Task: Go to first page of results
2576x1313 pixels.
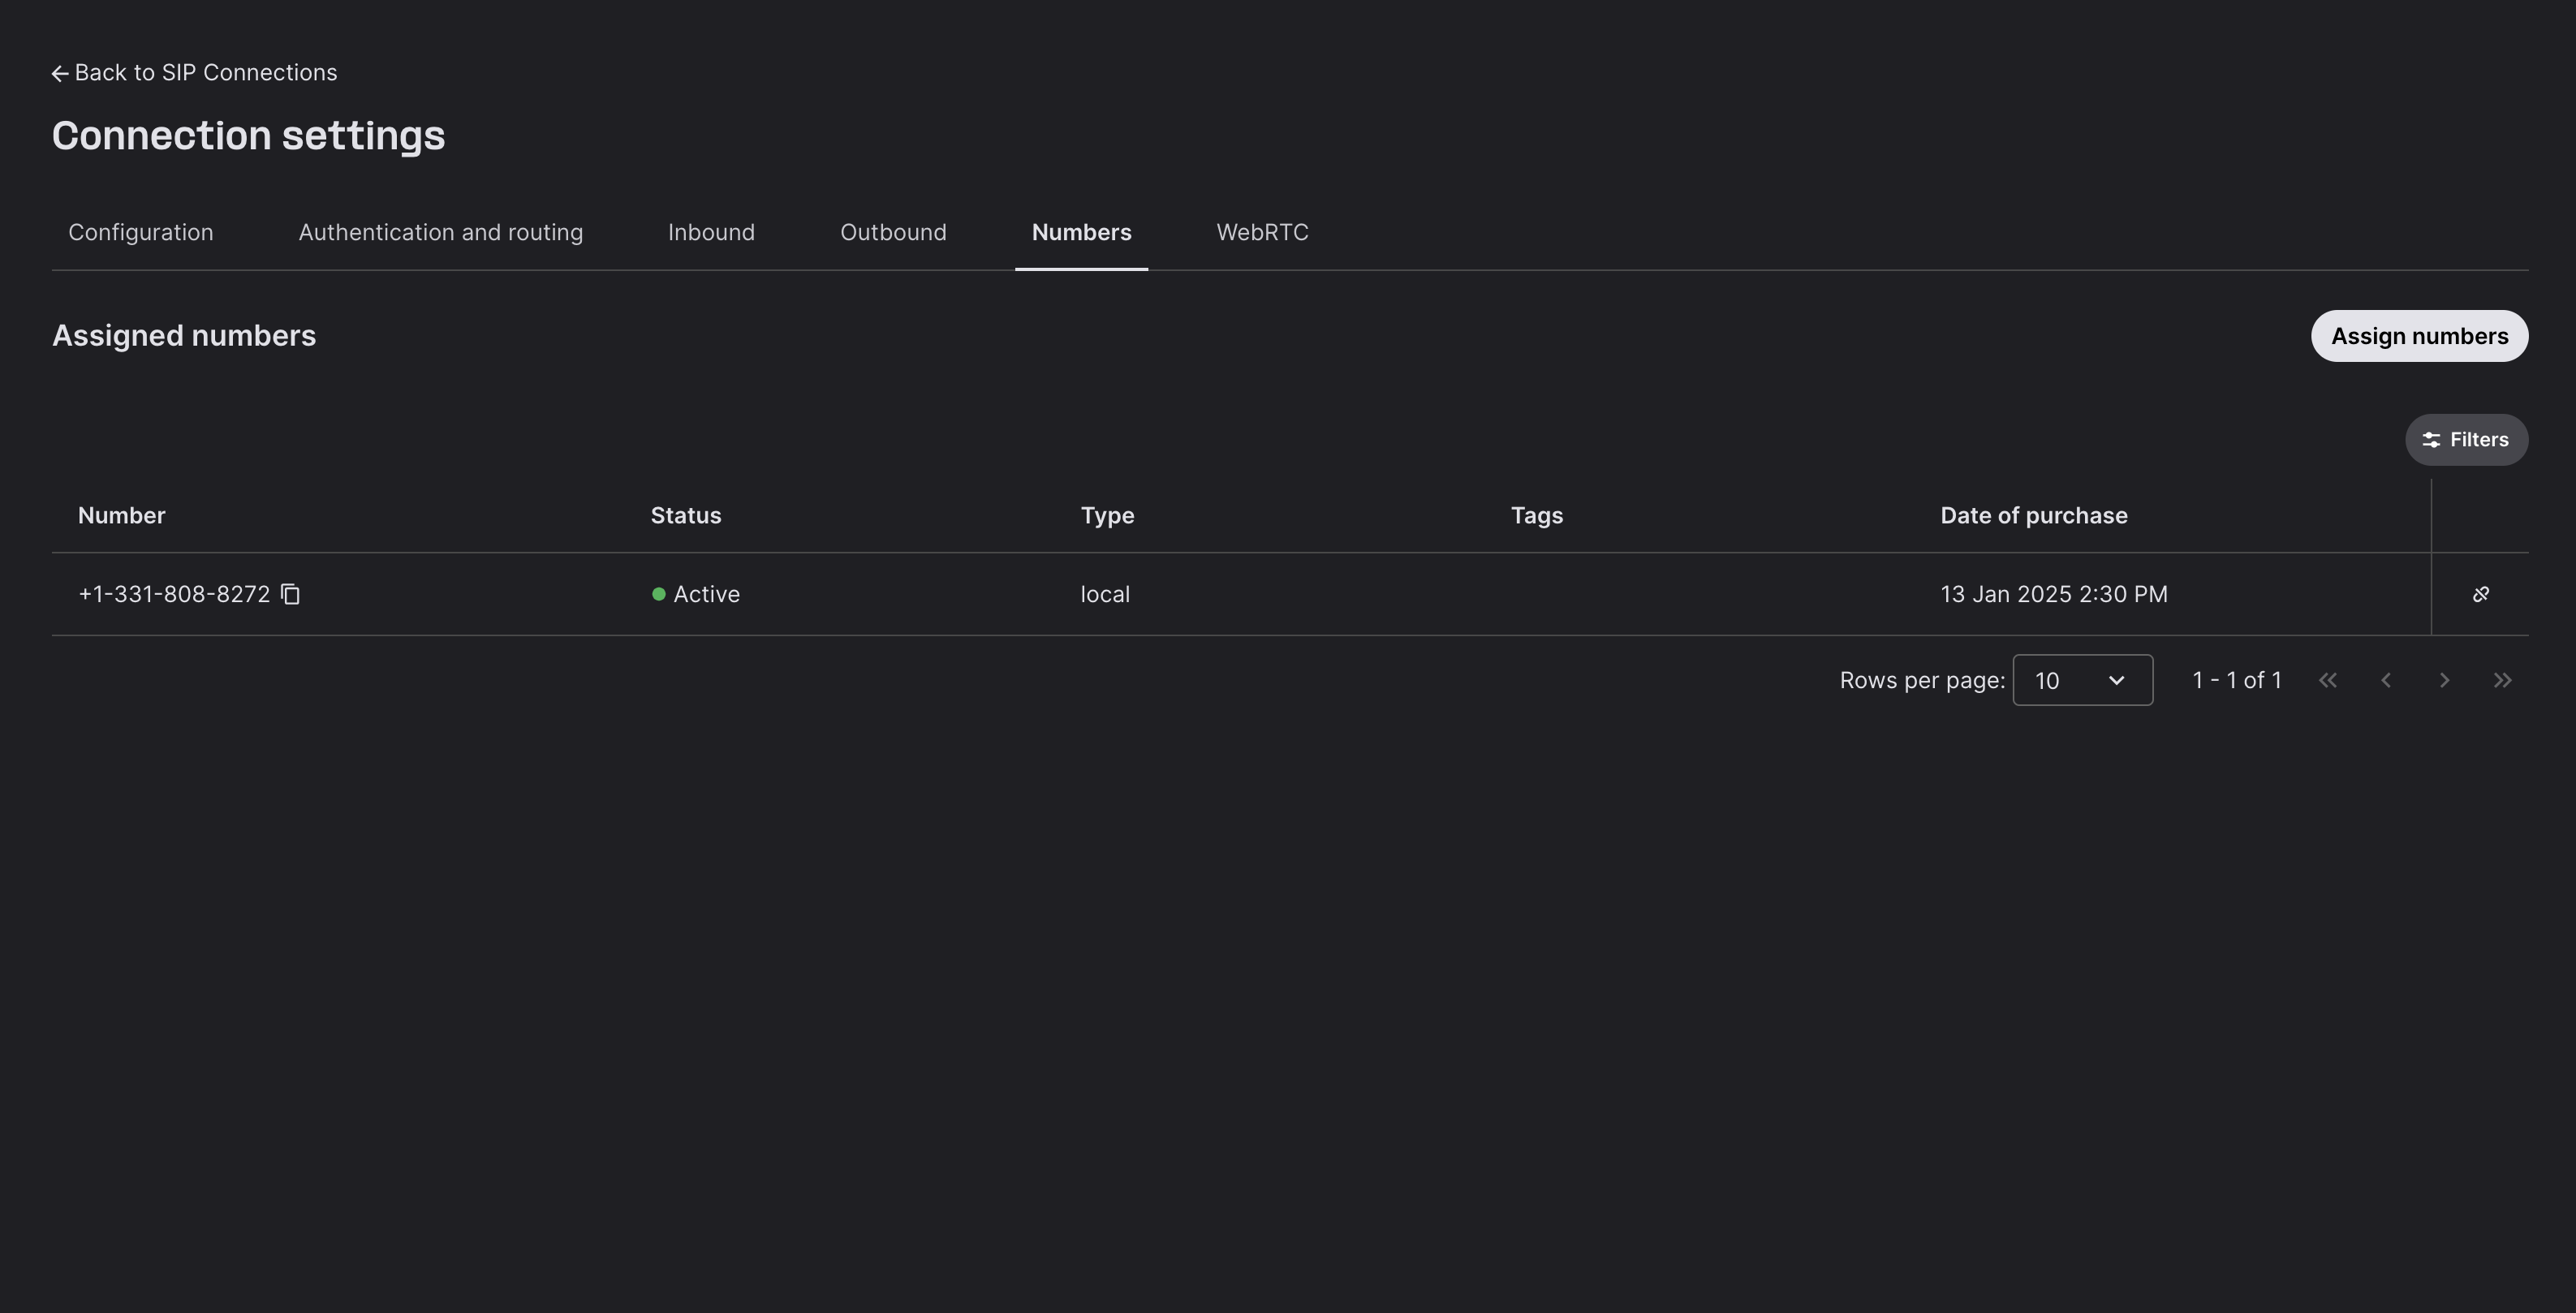Action: coord(2327,680)
